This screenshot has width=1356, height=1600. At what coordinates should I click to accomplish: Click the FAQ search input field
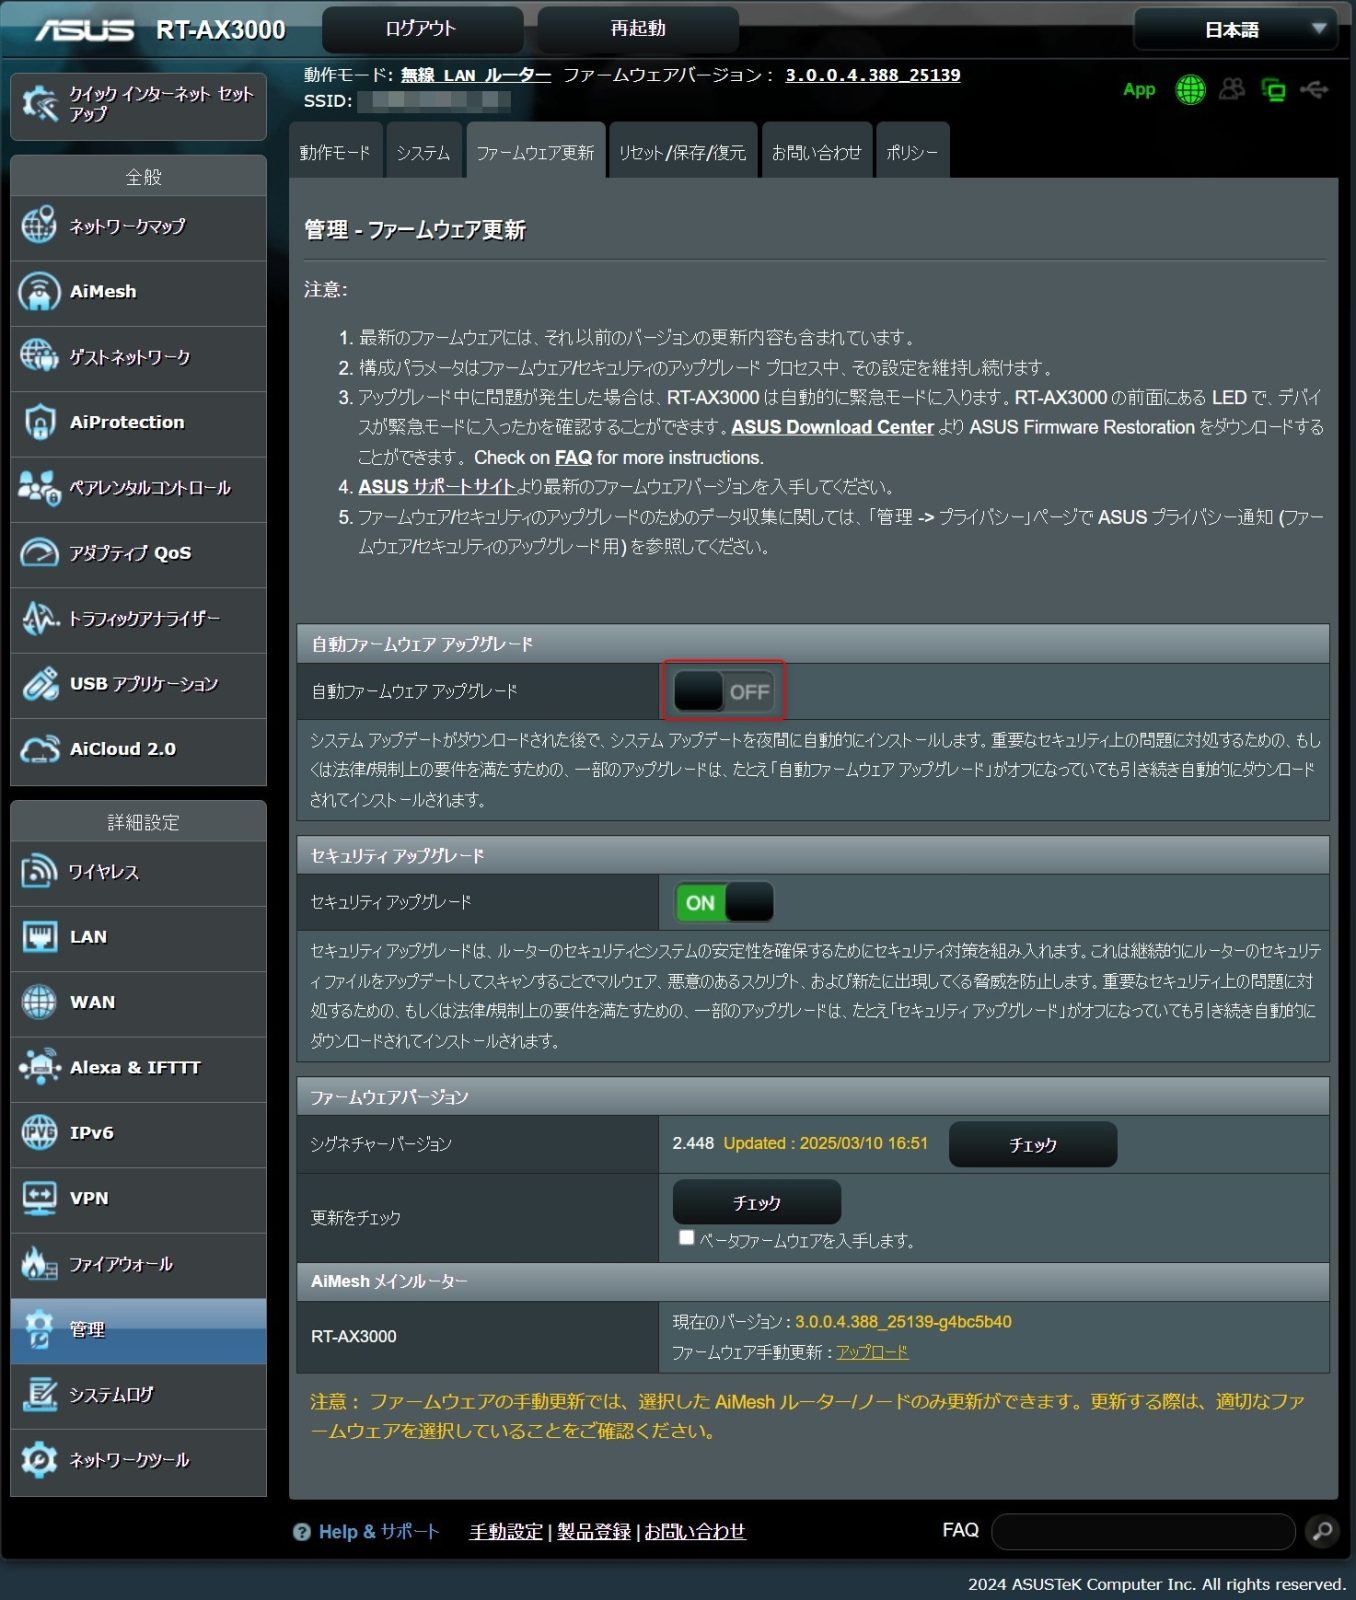[1142, 1531]
